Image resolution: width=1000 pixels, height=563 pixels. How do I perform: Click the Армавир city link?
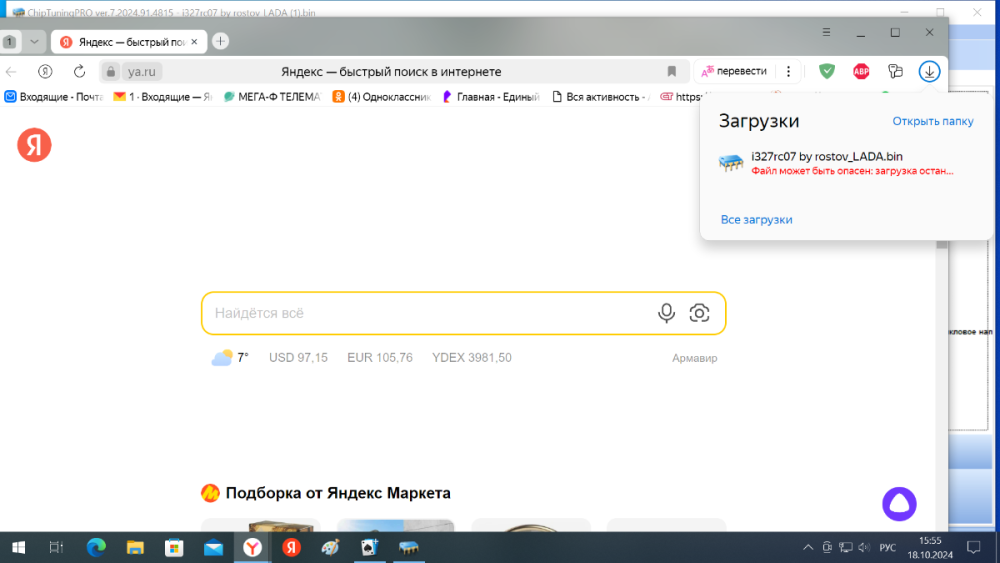click(695, 358)
